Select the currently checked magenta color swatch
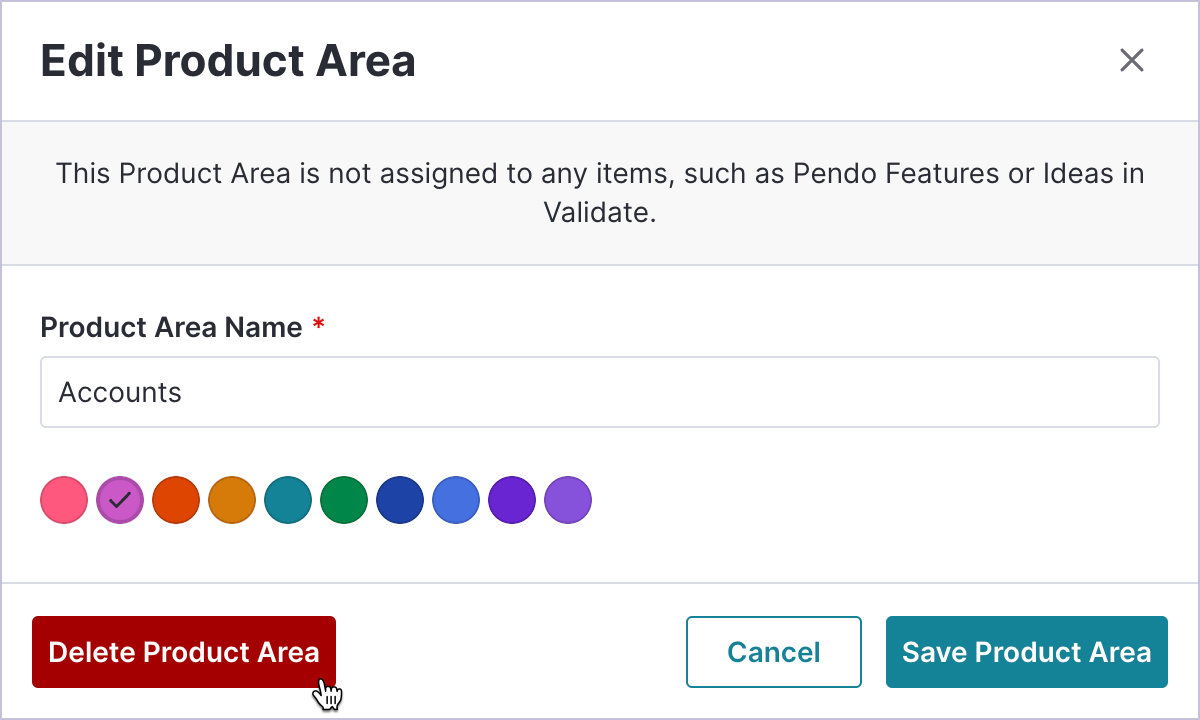 120,499
